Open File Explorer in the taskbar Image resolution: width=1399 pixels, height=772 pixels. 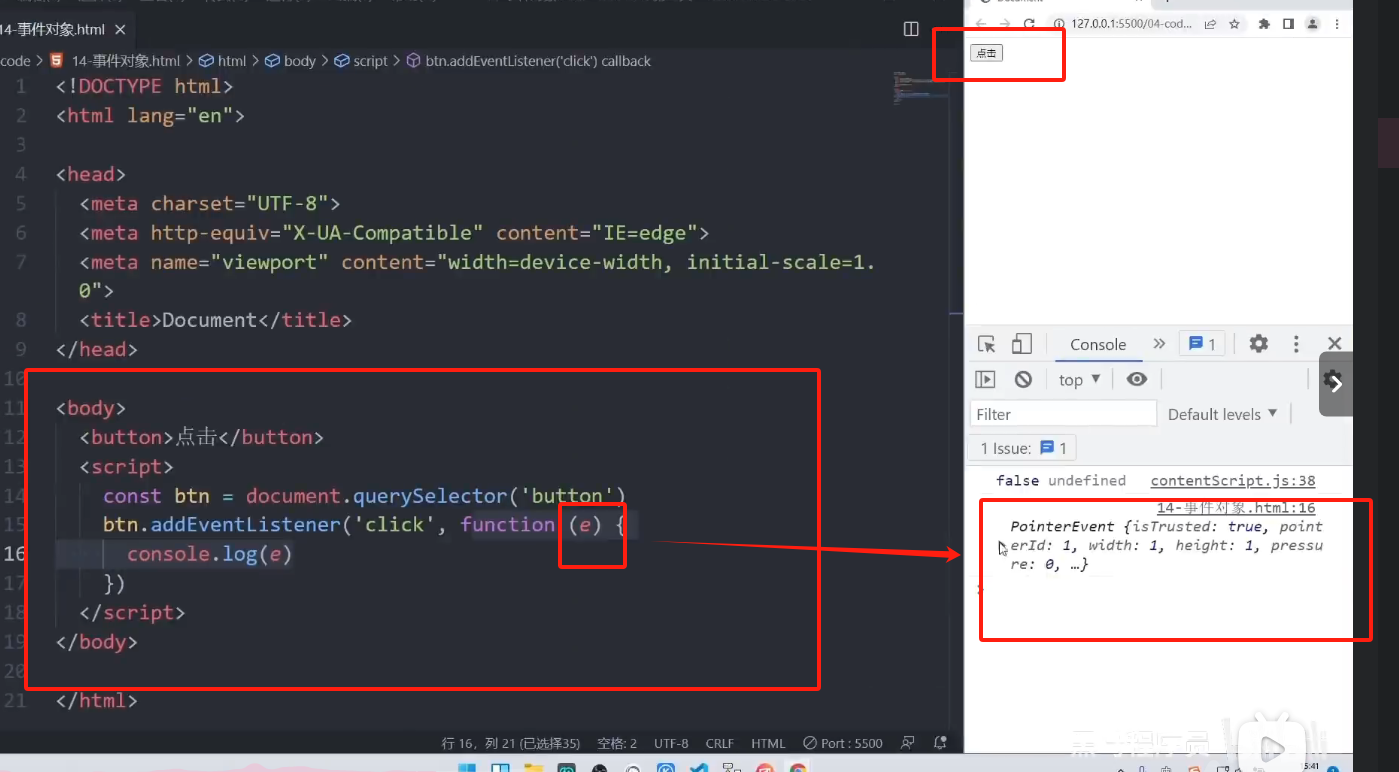(532, 767)
